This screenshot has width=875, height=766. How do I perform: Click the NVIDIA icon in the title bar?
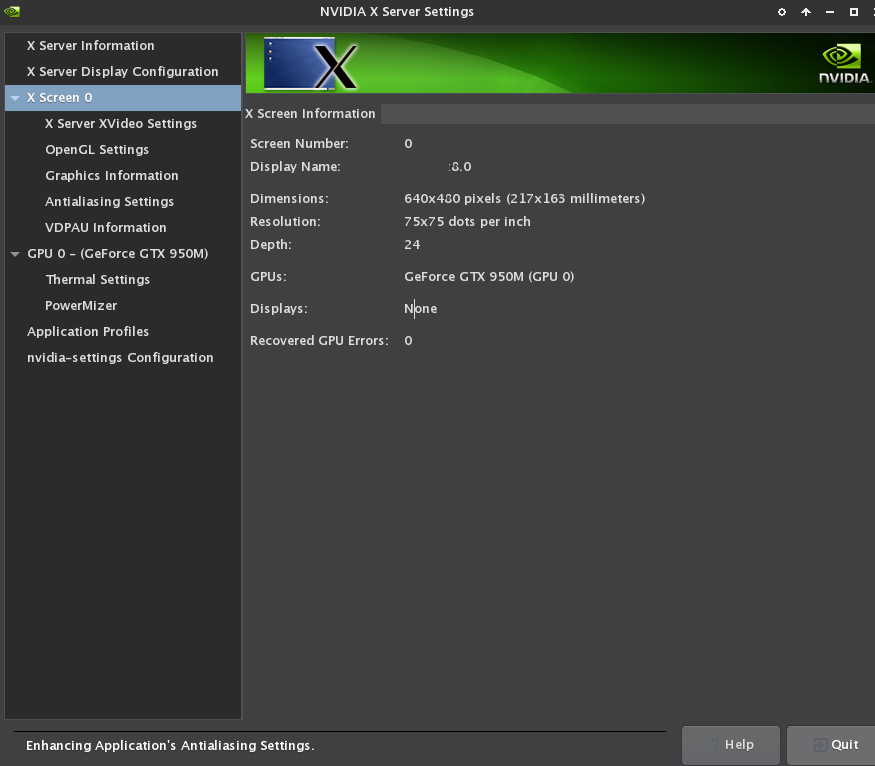tap(12, 12)
